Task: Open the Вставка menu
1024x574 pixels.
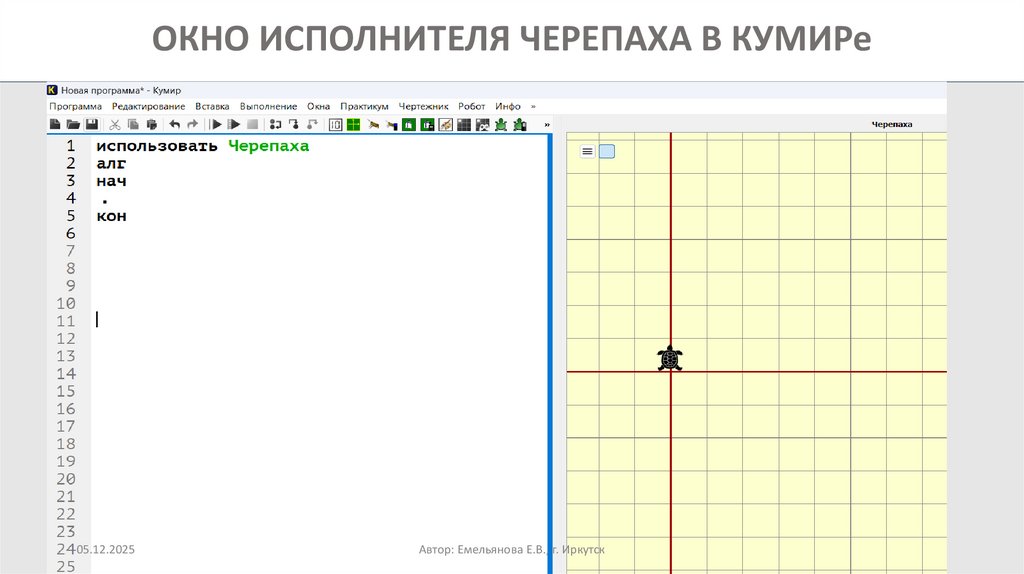Action: click(212, 106)
